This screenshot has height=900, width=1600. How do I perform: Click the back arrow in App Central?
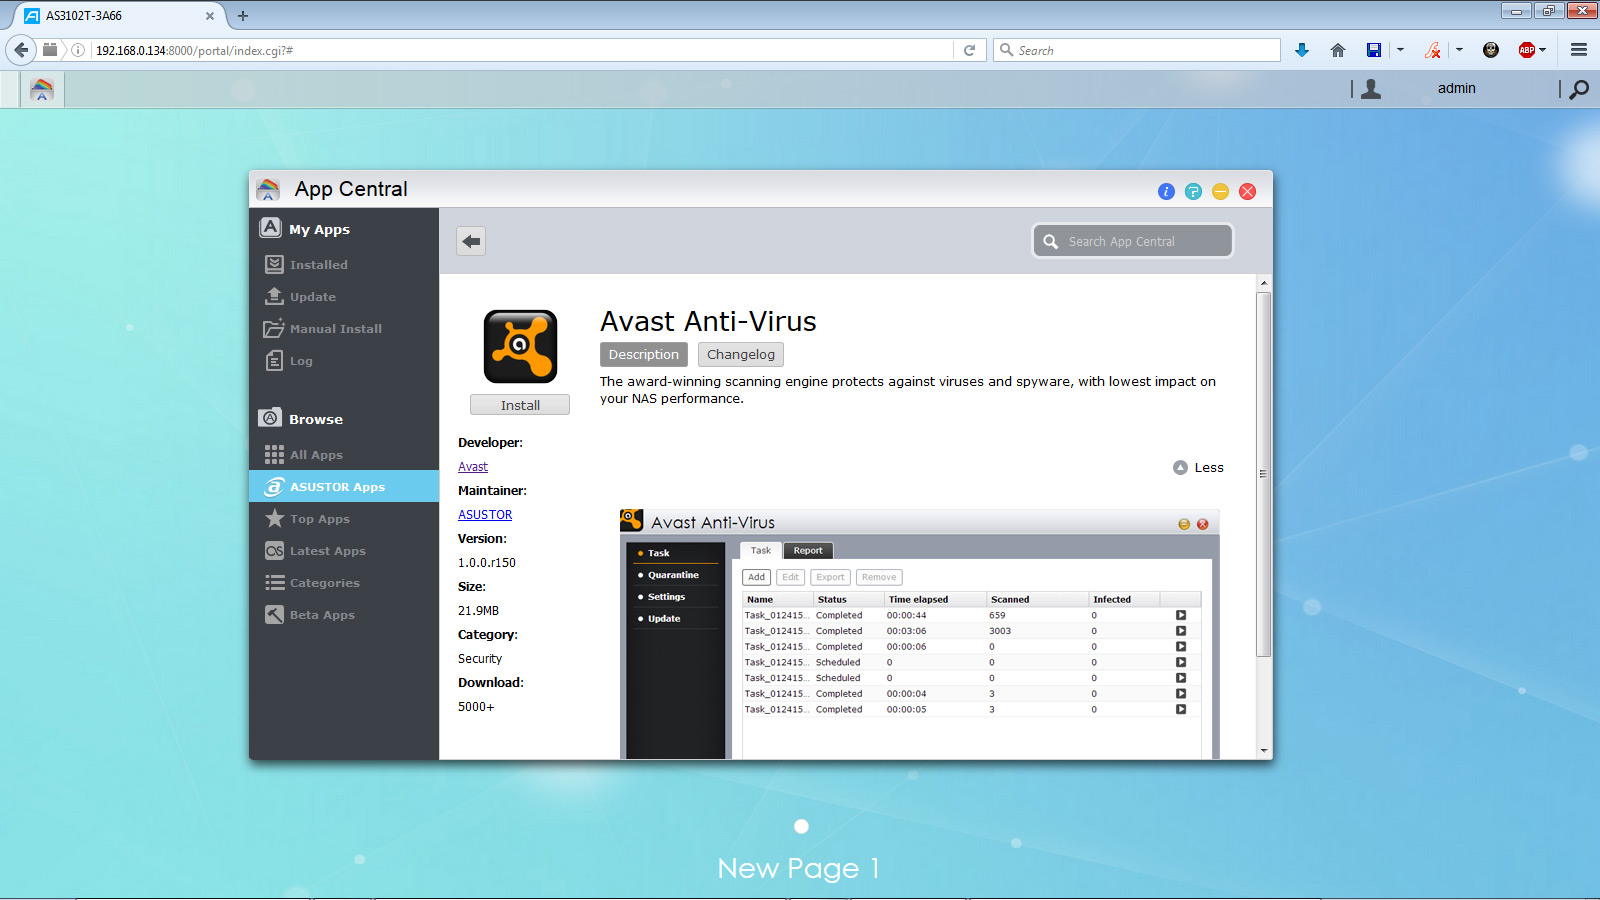coord(471,241)
